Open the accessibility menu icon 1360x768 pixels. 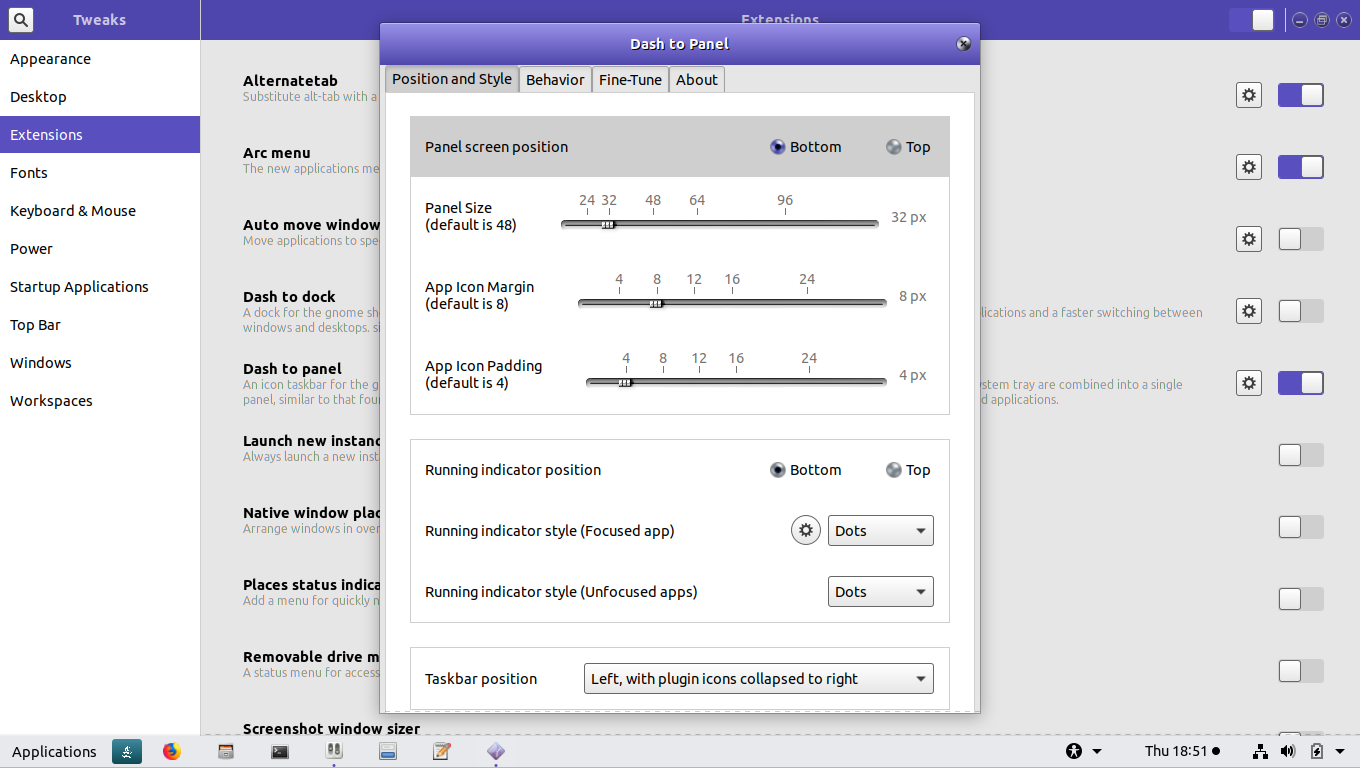coord(1074,751)
